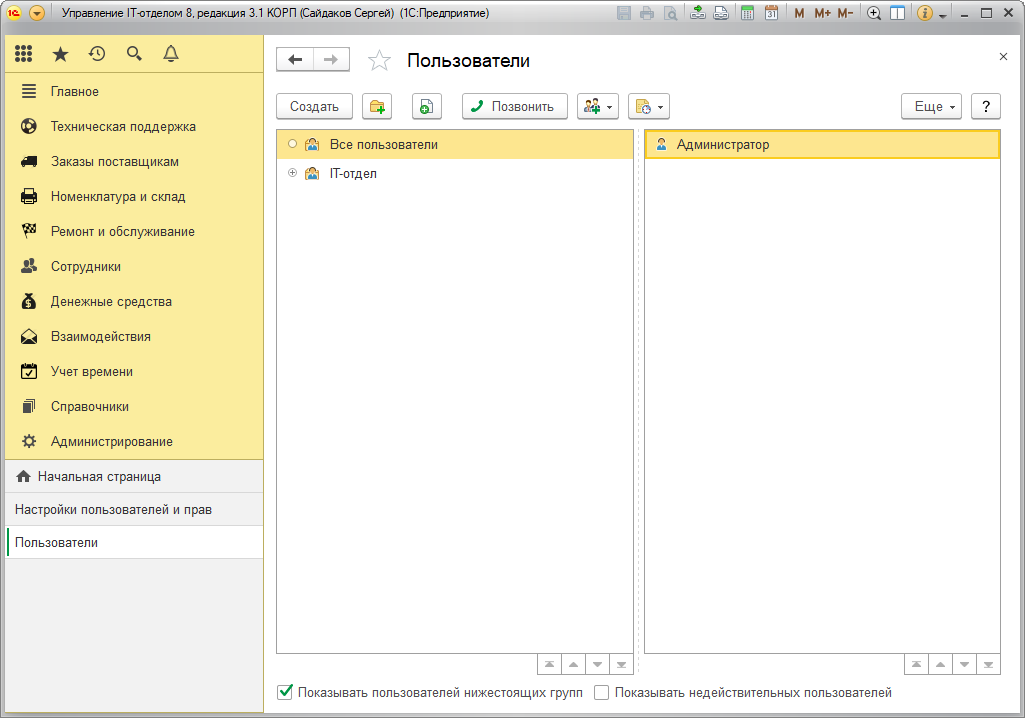
Task: Open Ремонт и обслуживание section
Action: point(134,231)
